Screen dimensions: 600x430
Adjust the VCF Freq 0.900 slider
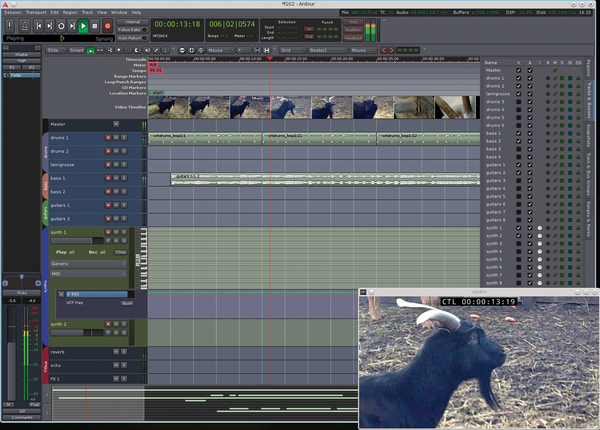[100, 294]
